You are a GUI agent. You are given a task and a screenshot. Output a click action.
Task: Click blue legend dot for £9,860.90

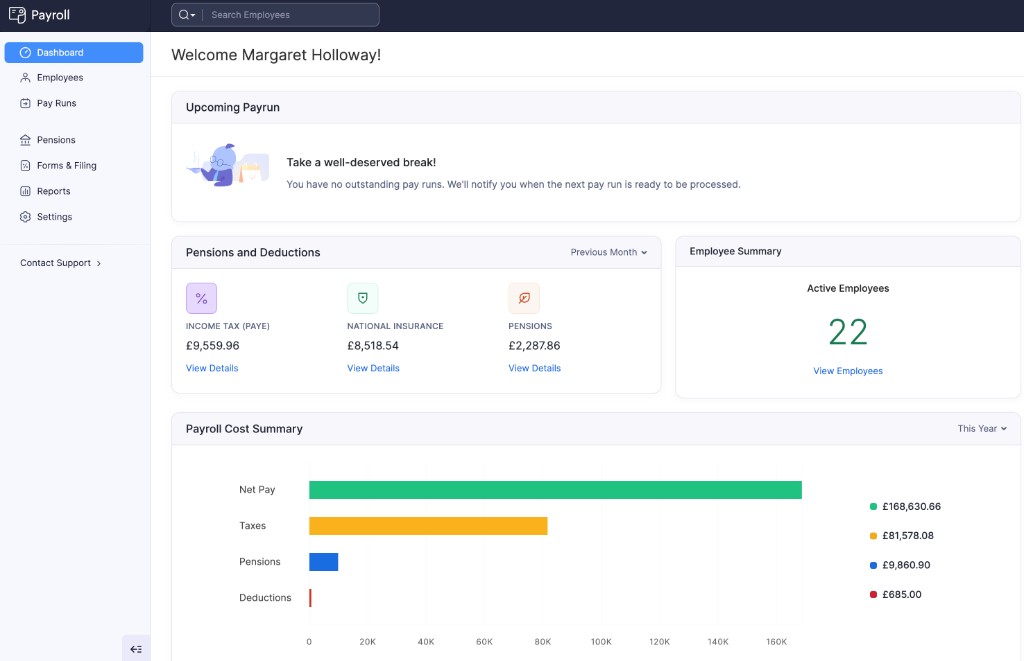pyautogui.click(x=873, y=566)
